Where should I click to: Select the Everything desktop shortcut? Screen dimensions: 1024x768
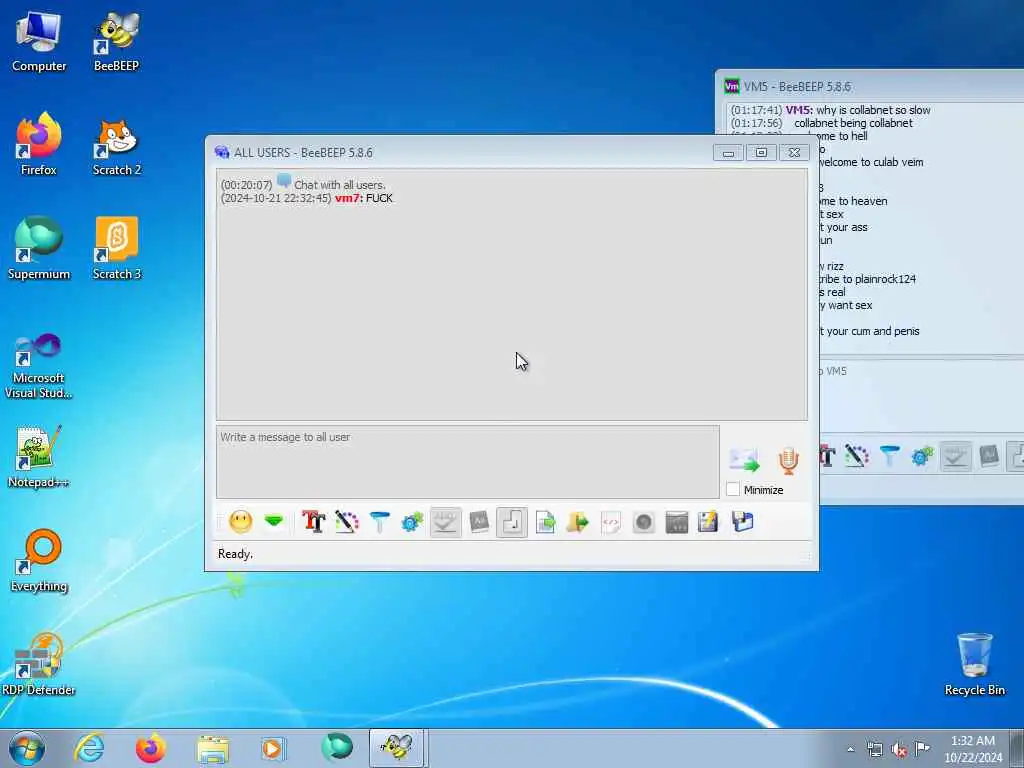[x=39, y=561]
